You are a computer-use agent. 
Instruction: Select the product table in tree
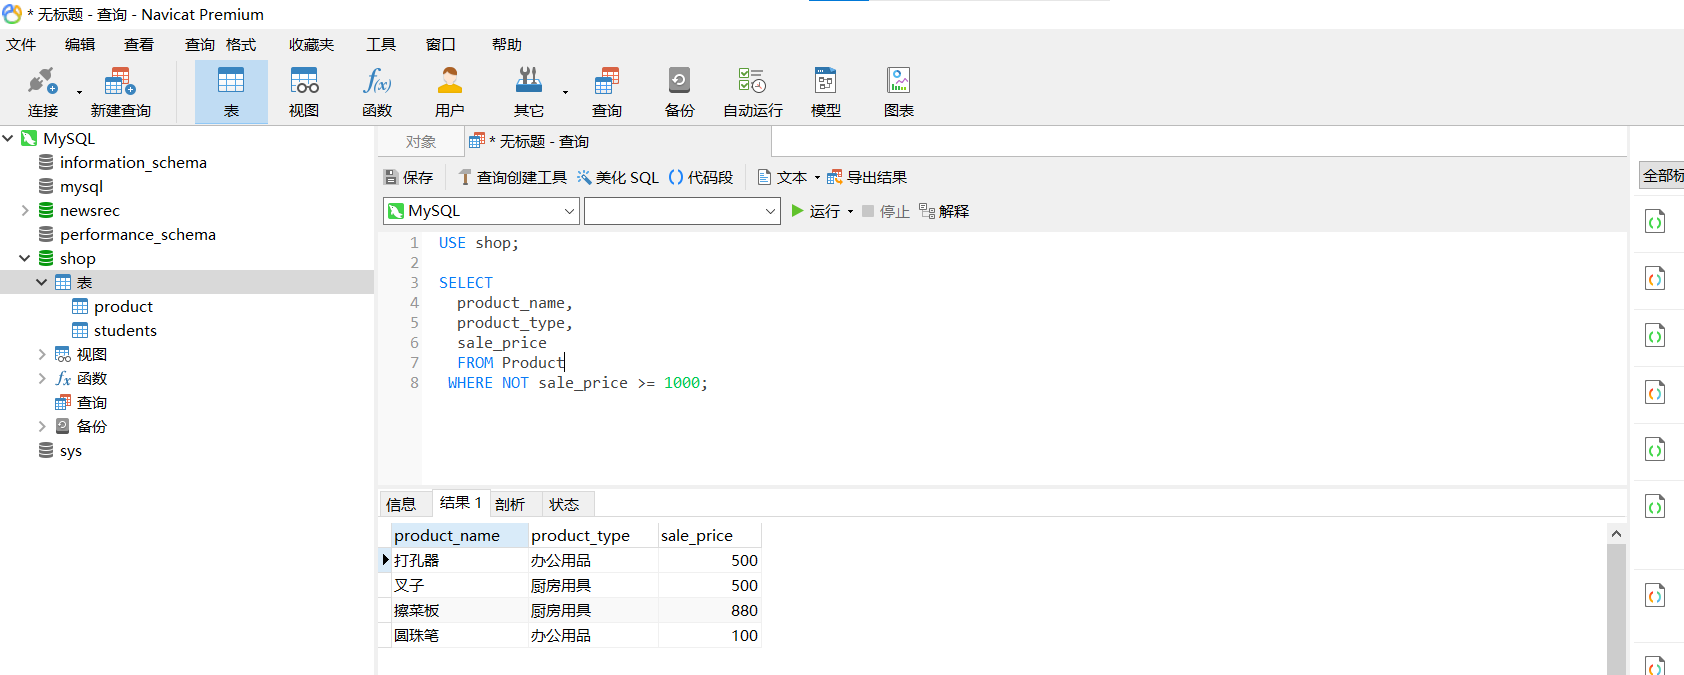point(123,306)
